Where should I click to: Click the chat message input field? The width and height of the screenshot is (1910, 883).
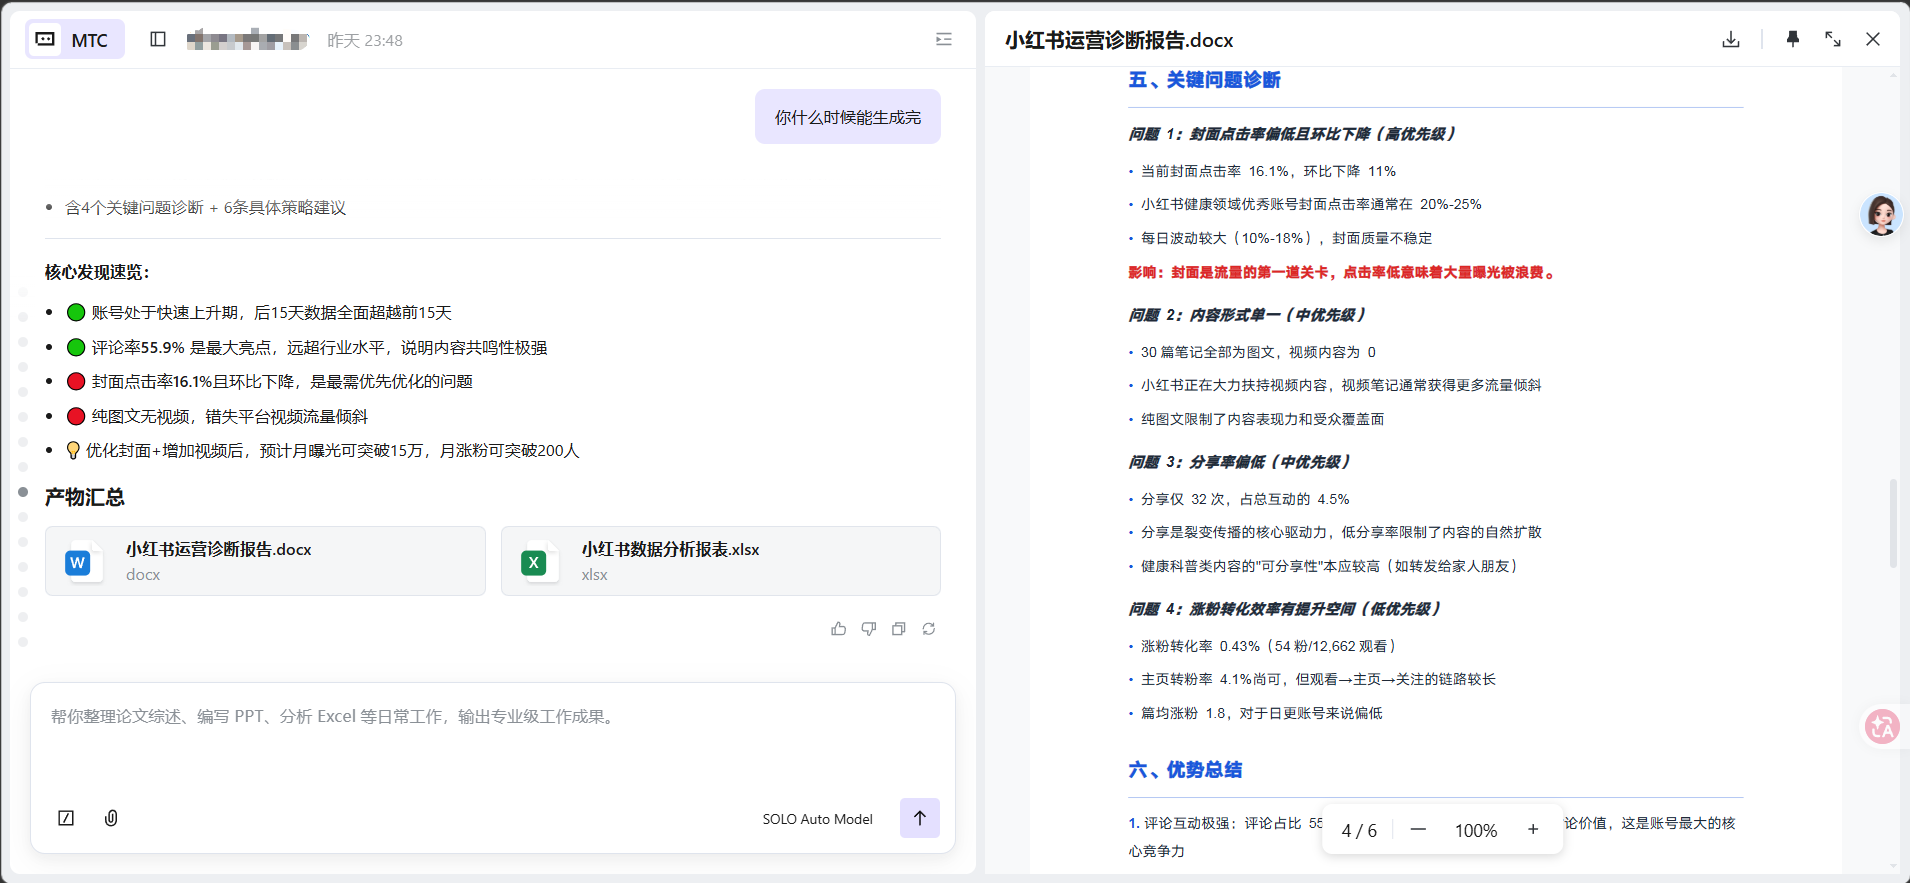(x=490, y=740)
